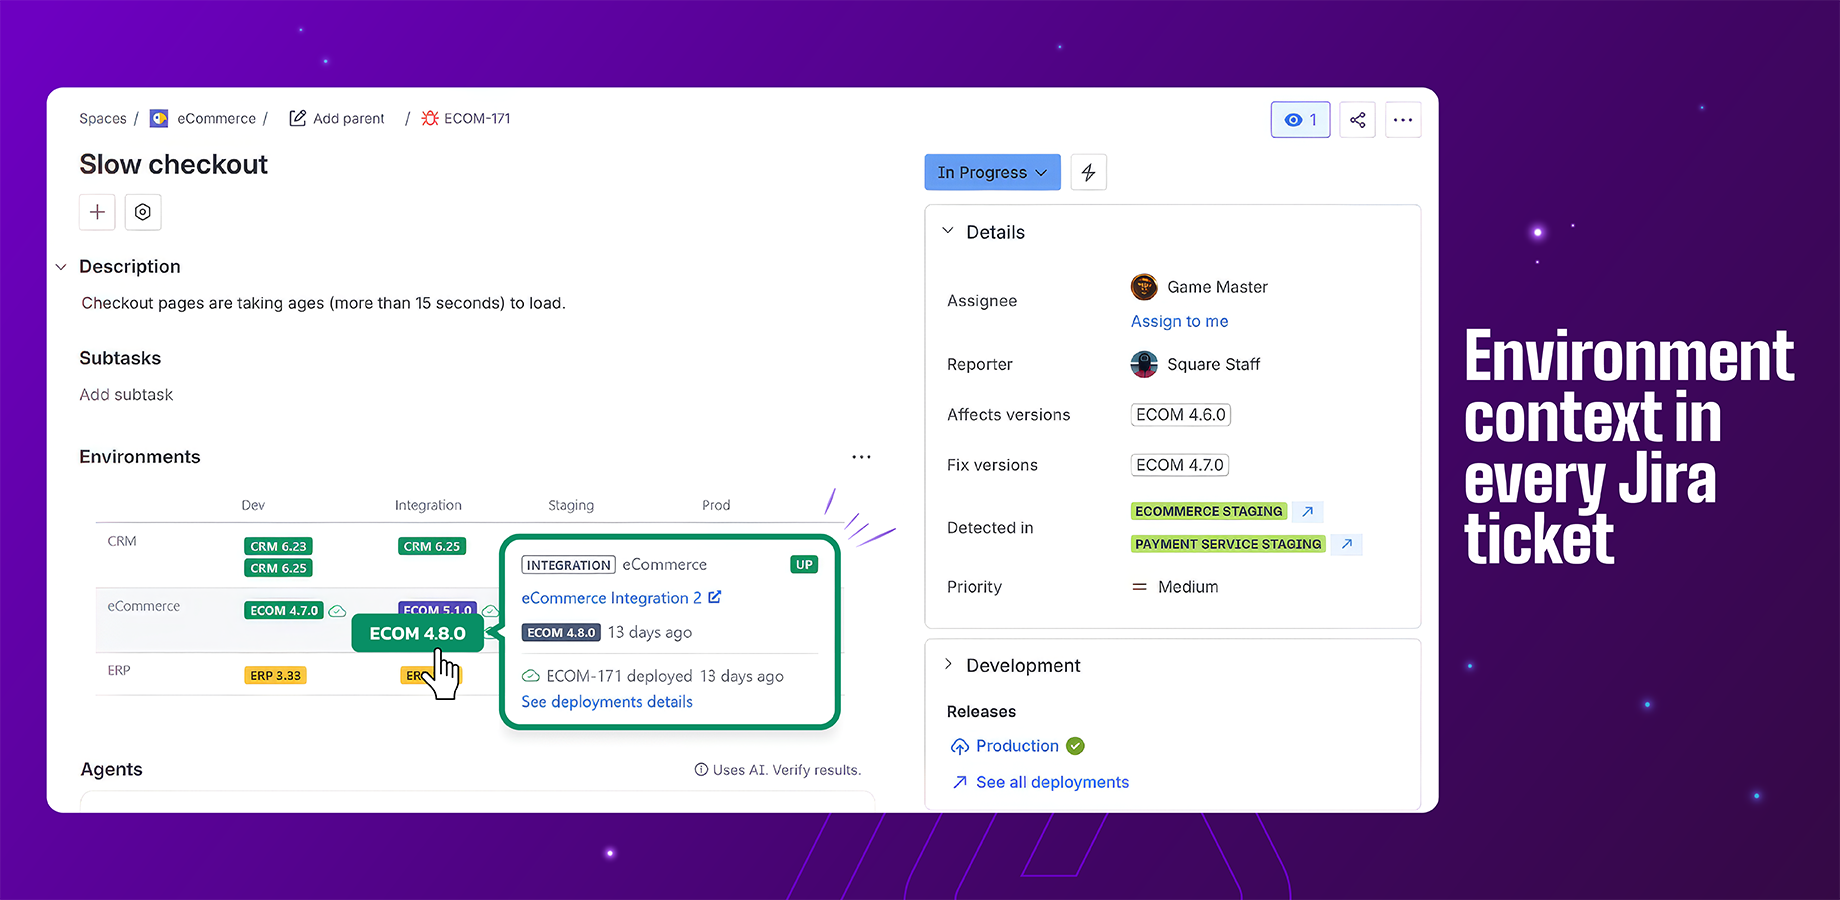Click See all deployments link
1840x900 pixels.
[x=1052, y=782]
